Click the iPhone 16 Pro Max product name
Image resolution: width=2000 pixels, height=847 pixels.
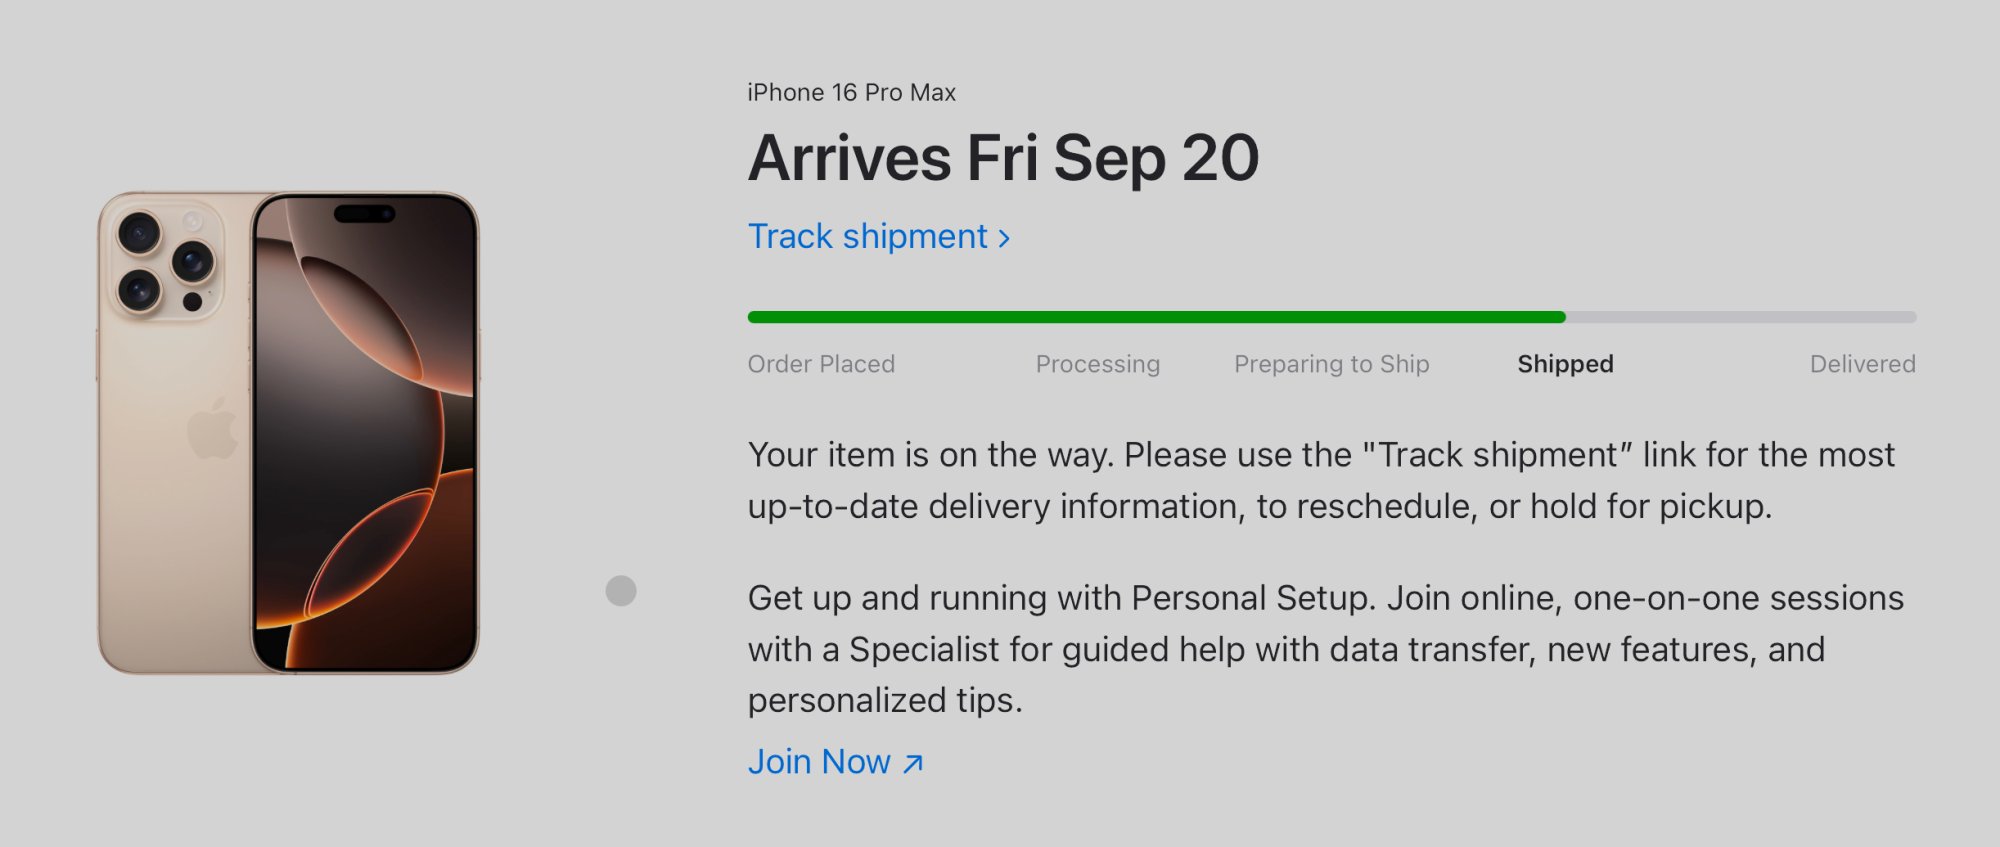tap(851, 93)
